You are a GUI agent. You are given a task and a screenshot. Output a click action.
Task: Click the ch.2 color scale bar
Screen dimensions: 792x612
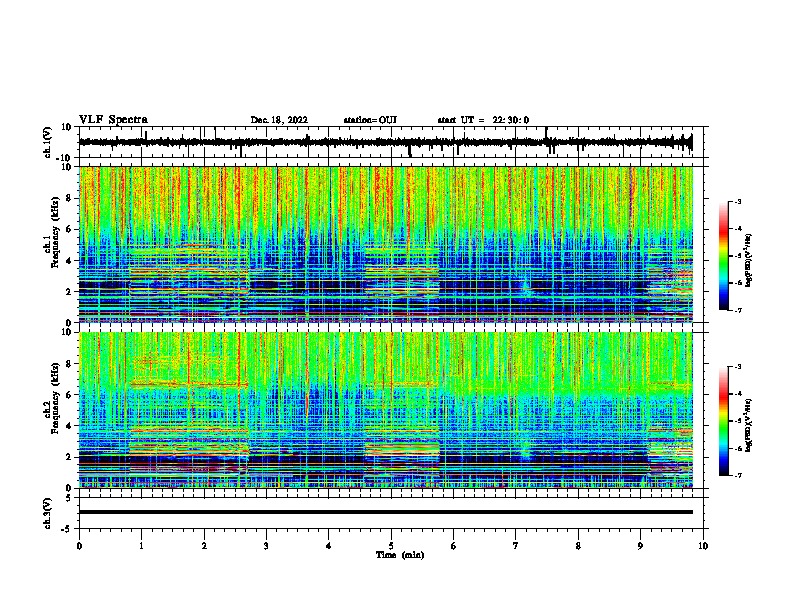click(724, 421)
